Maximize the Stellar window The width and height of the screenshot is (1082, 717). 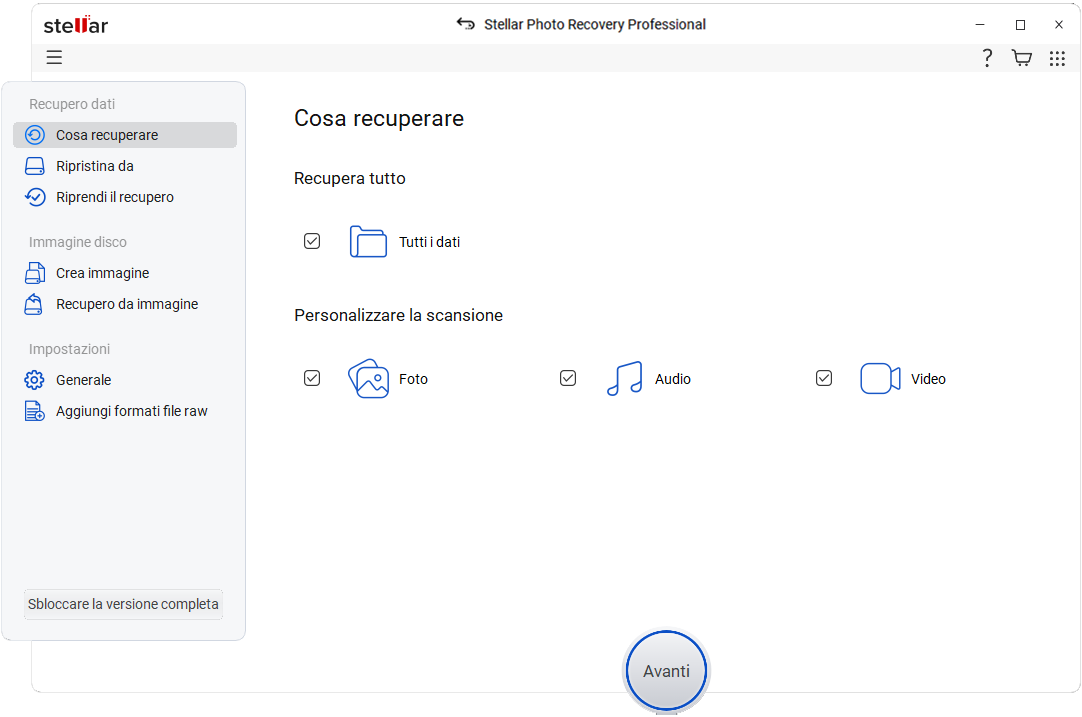pos(1020,25)
